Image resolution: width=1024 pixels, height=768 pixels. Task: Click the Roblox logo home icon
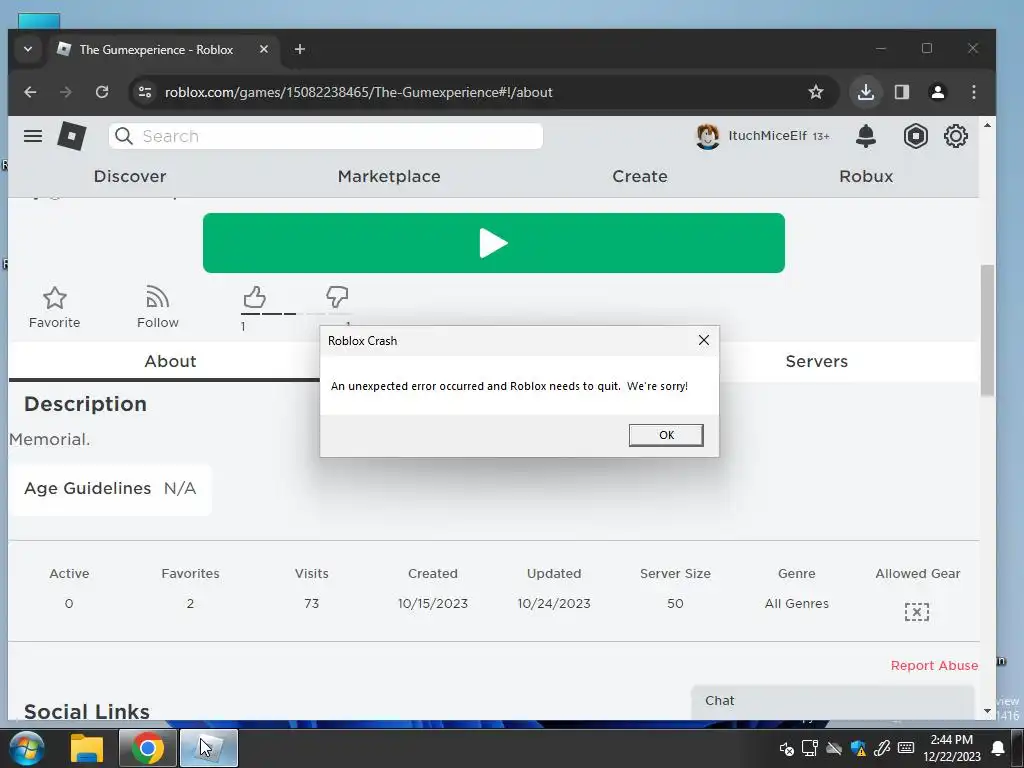tap(72, 136)
